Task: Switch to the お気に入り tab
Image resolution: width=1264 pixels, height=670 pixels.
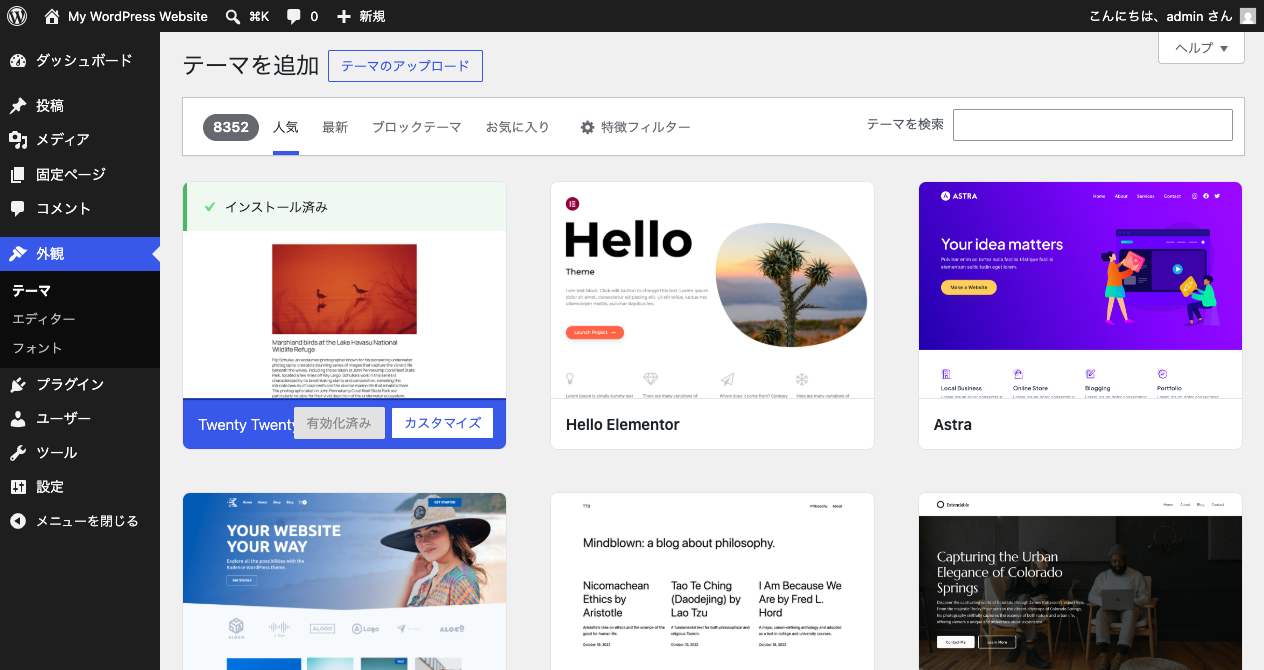Action: tap(518, 128)
